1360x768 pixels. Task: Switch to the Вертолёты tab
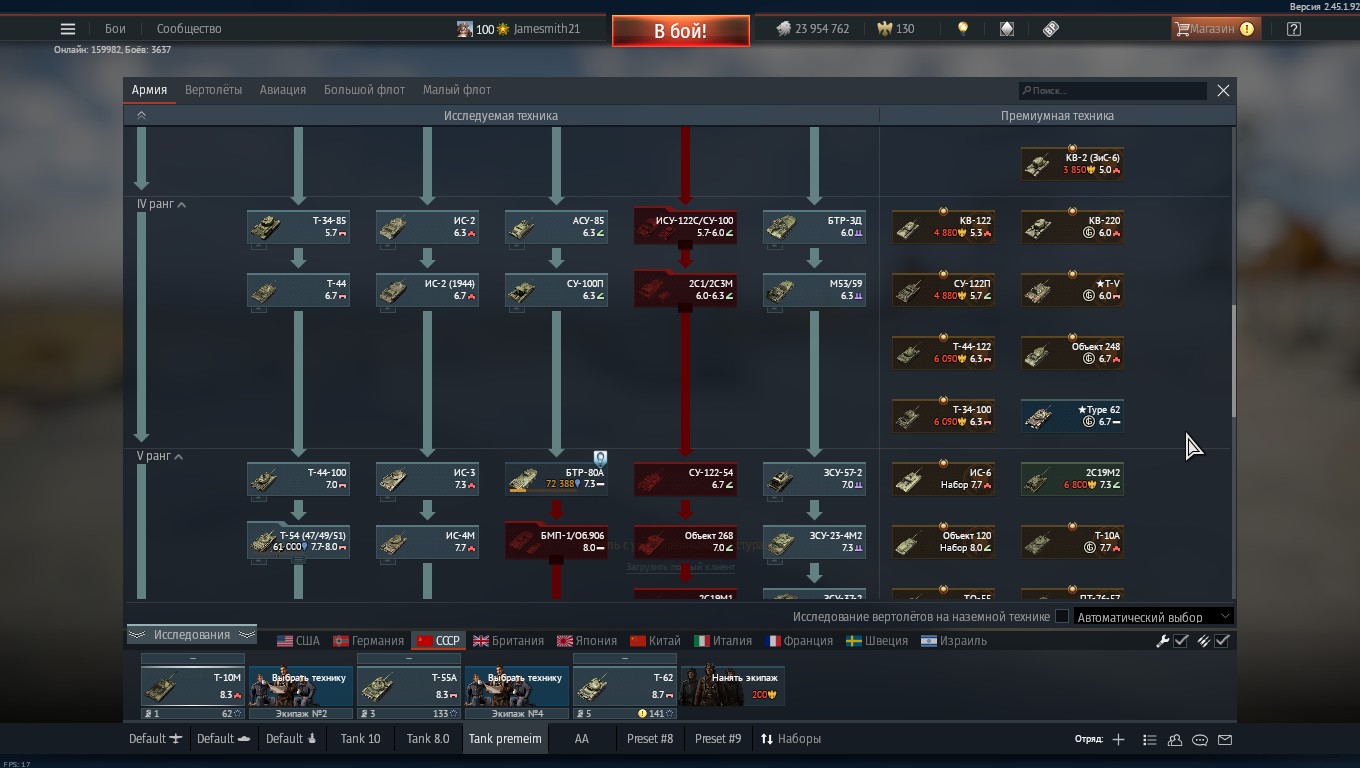213,90
